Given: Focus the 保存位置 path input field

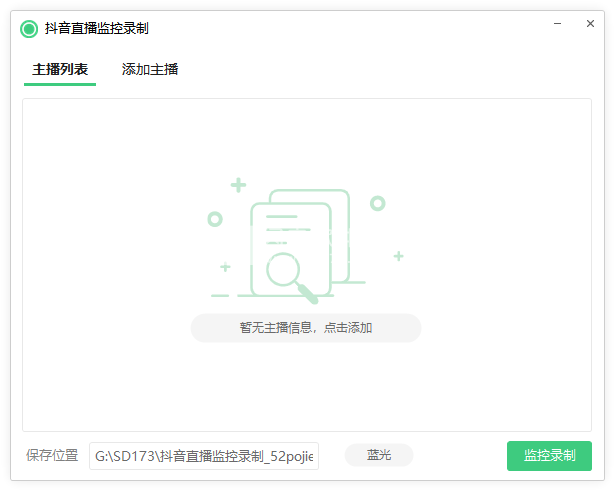Looking at the screenshot, I should [x=204, y=456].
